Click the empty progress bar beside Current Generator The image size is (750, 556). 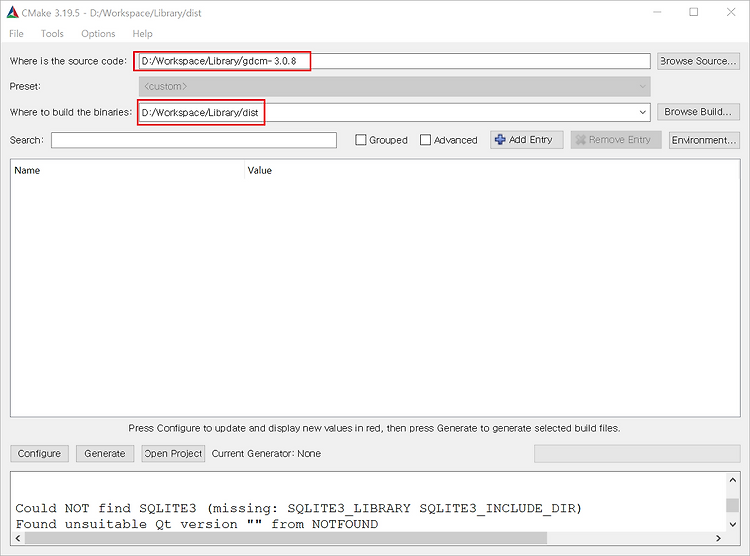637,454
